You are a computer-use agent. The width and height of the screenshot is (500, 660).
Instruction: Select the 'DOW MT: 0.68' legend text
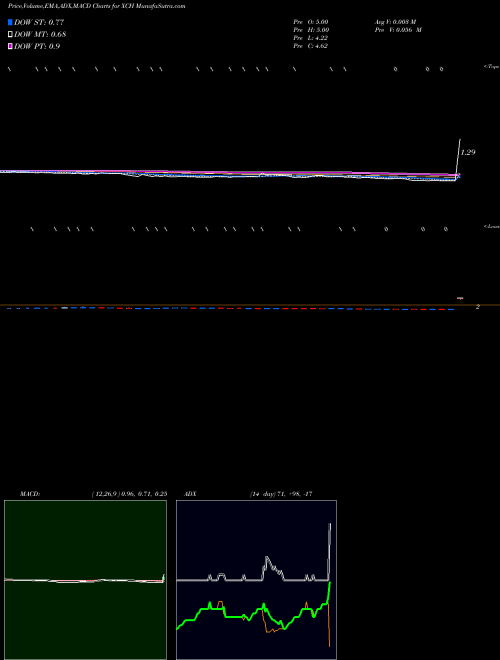coord(40,34)
